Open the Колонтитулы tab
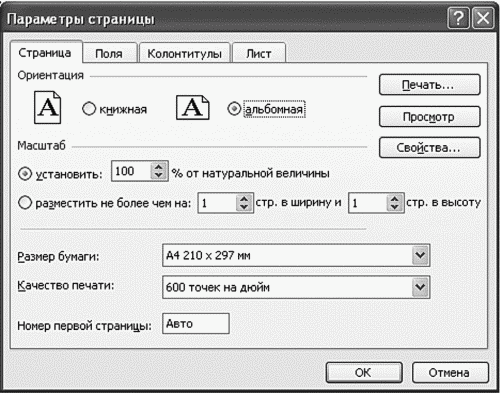 pyautogui.click(x=185, y=53)
